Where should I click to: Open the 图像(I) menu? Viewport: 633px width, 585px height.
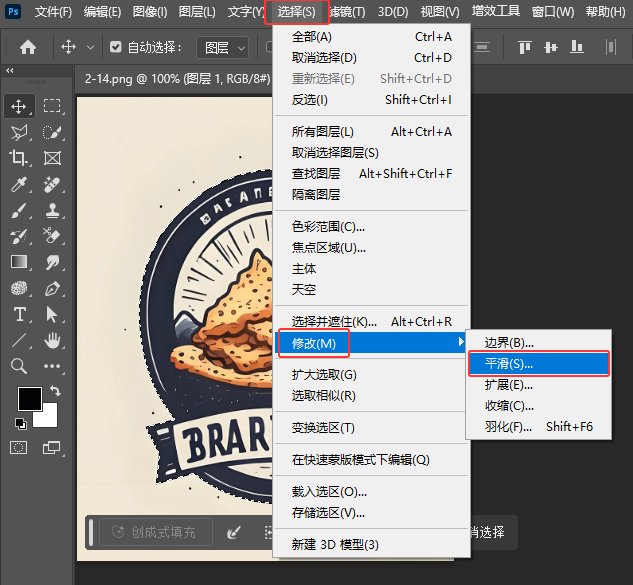tap(150, 12)
